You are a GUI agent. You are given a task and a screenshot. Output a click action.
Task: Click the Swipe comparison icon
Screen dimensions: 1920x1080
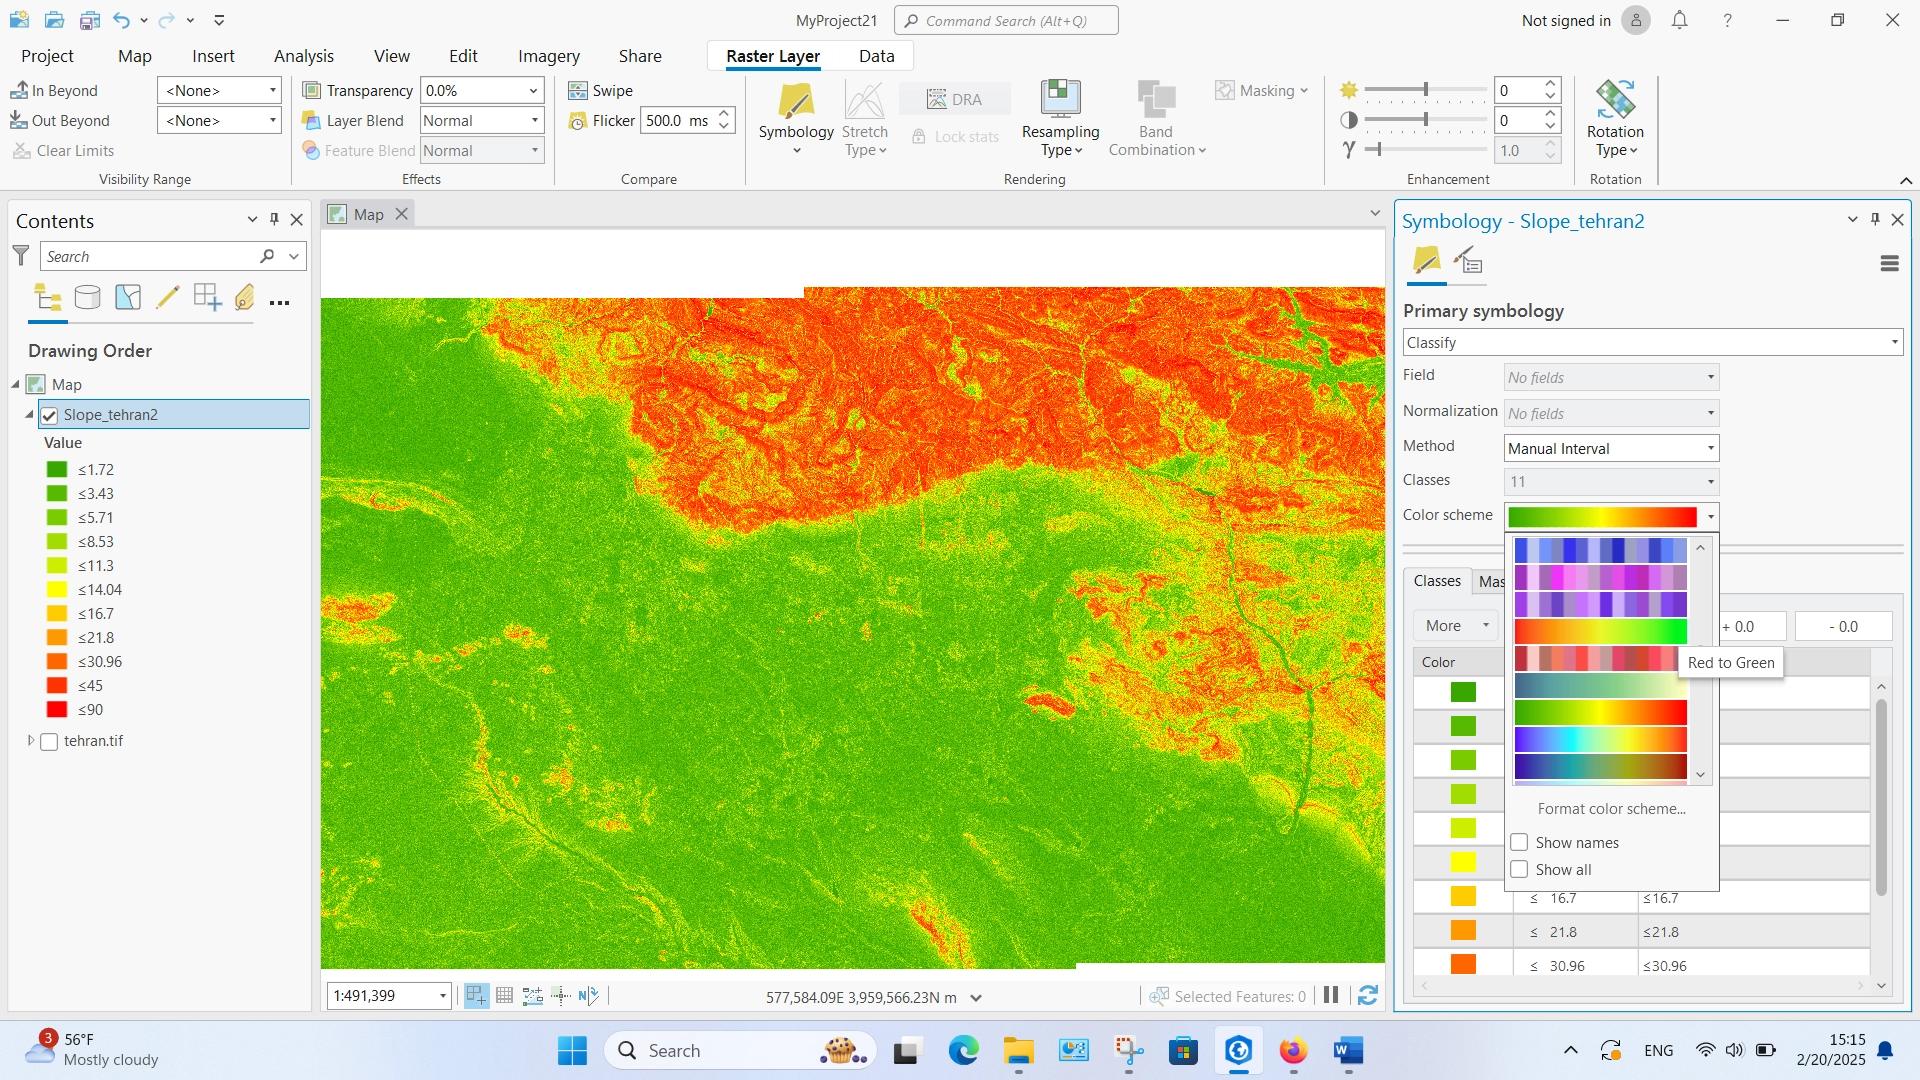click(x=578, y=88)
